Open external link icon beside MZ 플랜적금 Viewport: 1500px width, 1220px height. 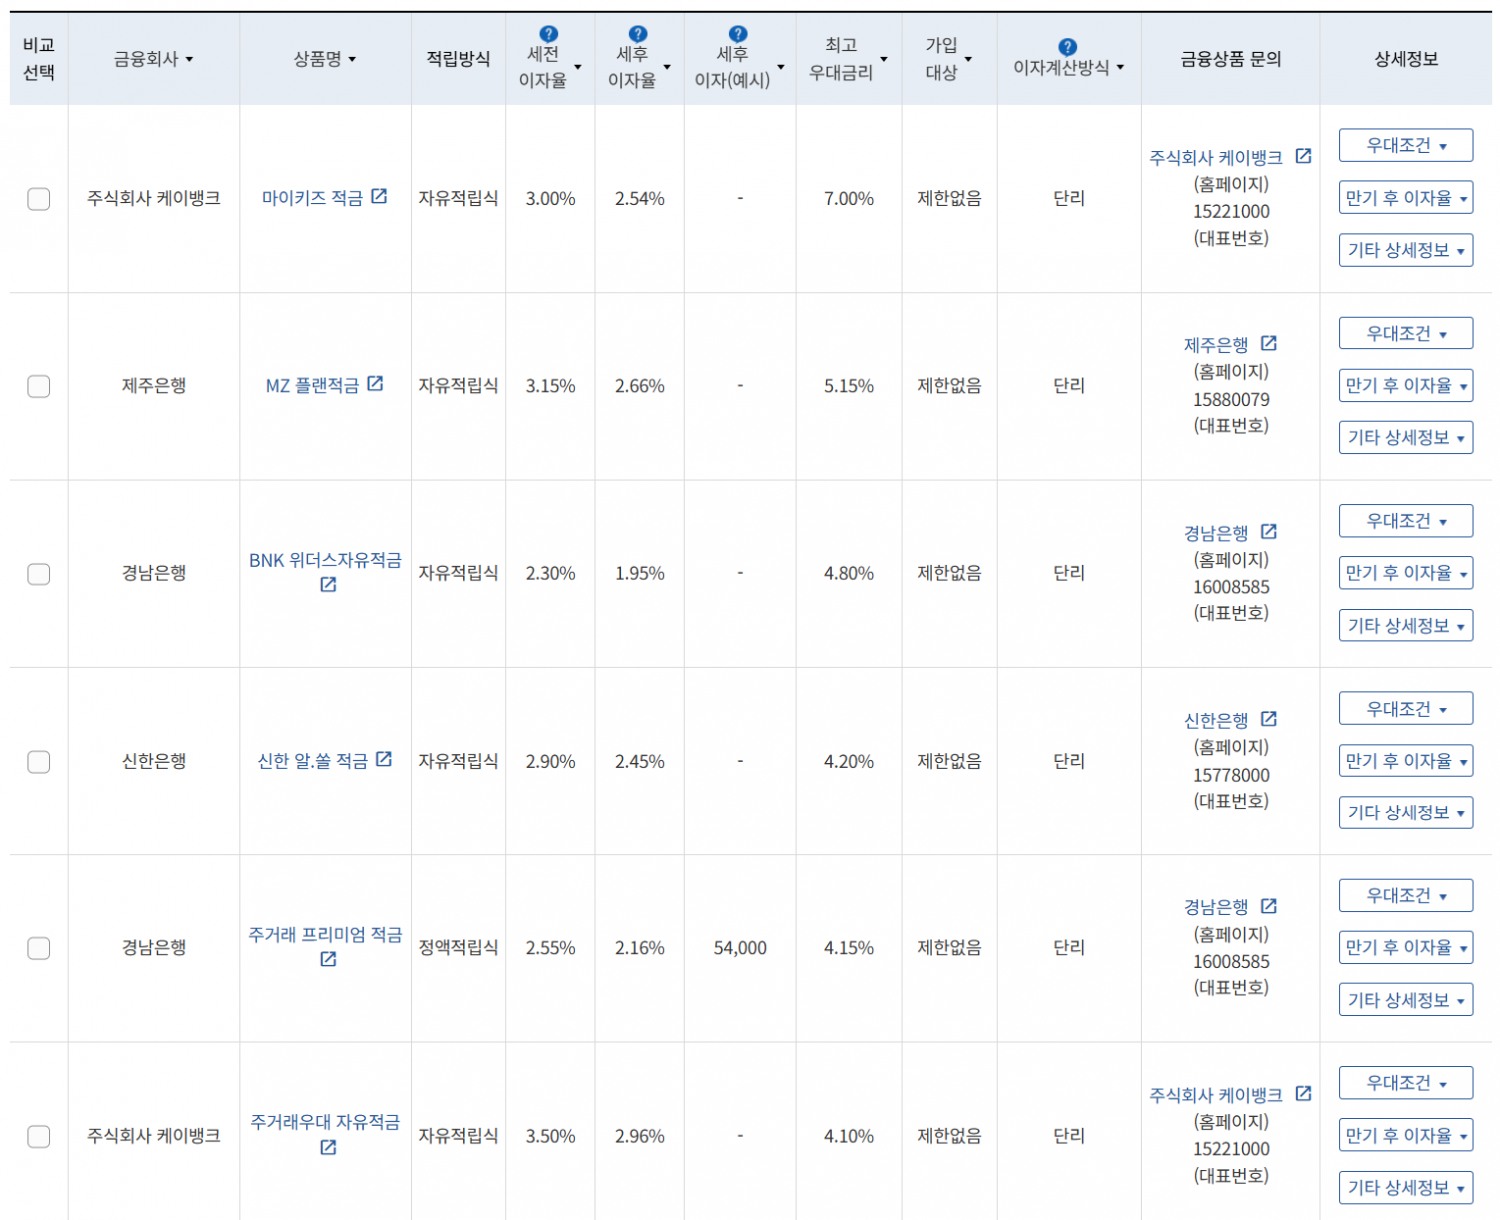[x=375, y=383]
